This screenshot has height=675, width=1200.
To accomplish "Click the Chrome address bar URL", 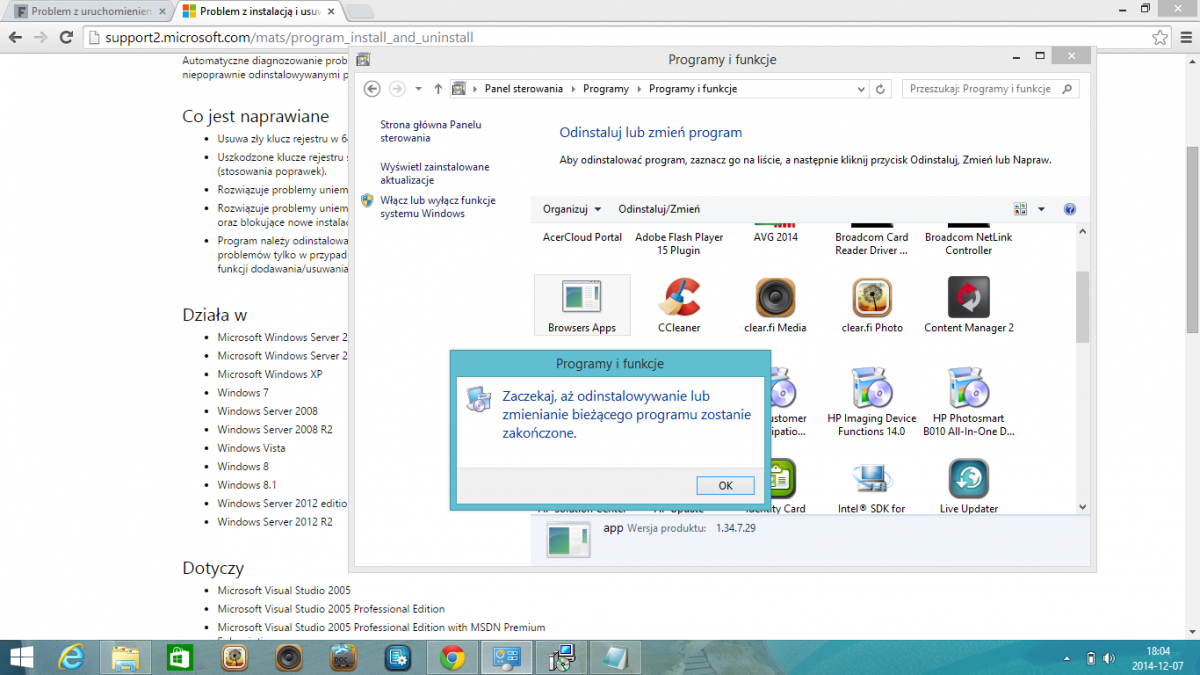I will 289,37.
